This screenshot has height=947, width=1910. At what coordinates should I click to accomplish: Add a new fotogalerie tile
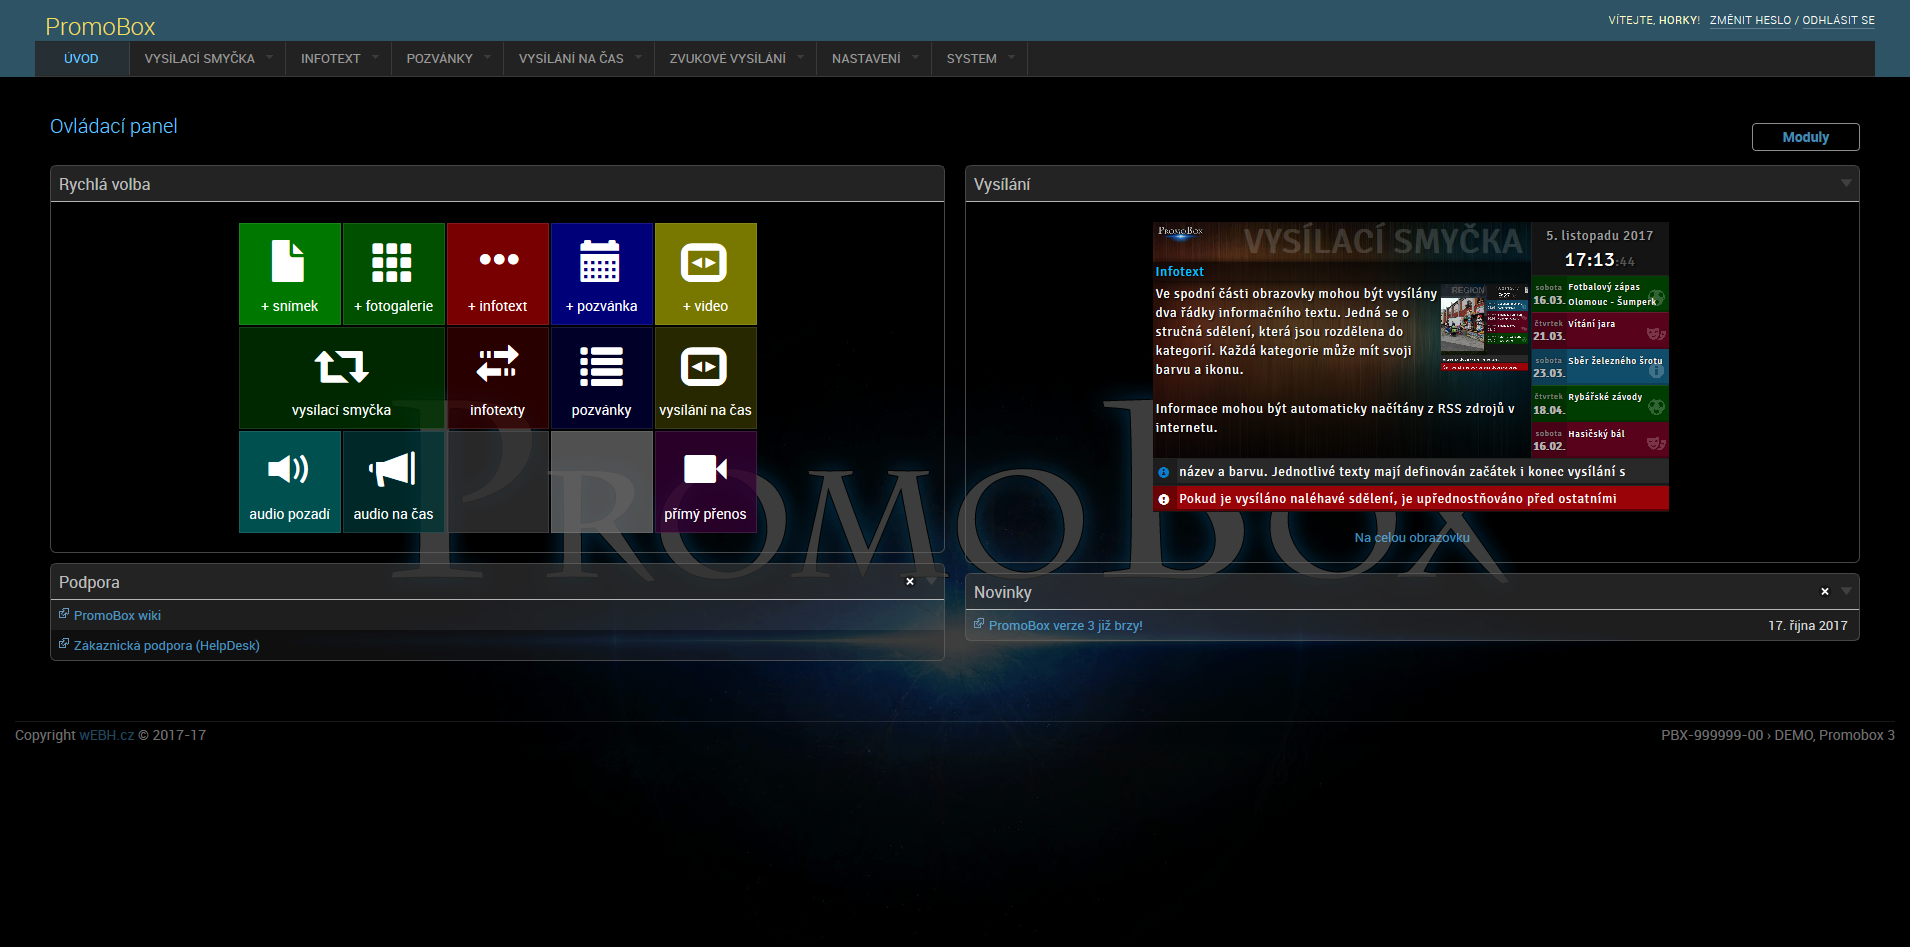click(393, 274)
